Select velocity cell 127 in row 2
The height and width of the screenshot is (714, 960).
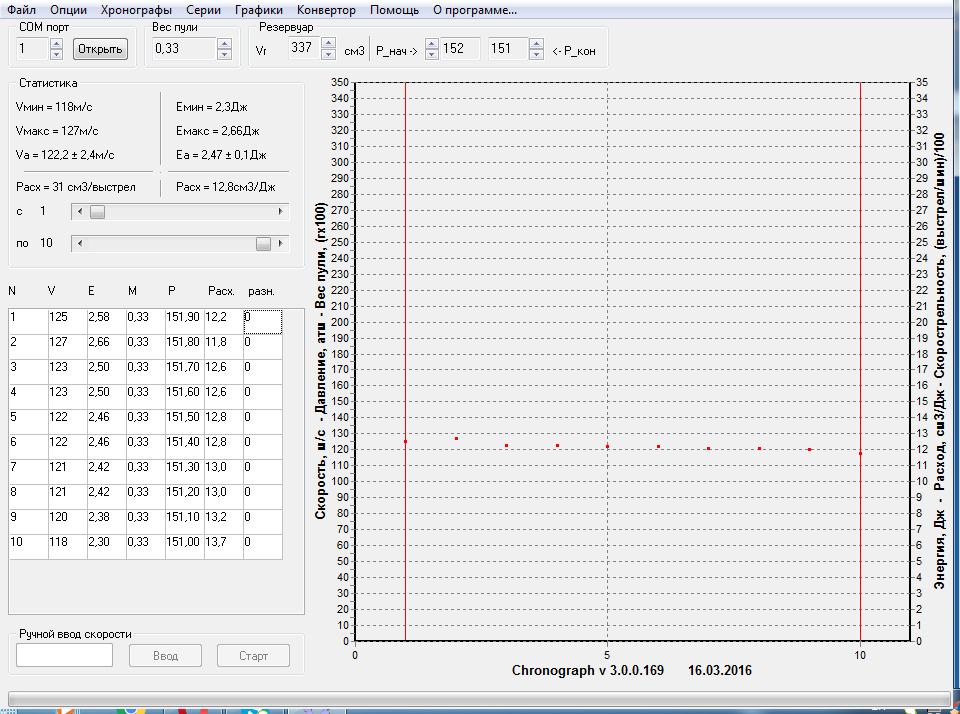coord(66,342)
